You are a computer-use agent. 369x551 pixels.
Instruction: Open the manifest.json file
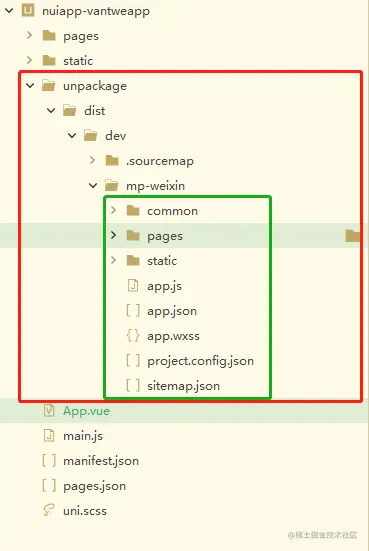(x=101, y=461)
